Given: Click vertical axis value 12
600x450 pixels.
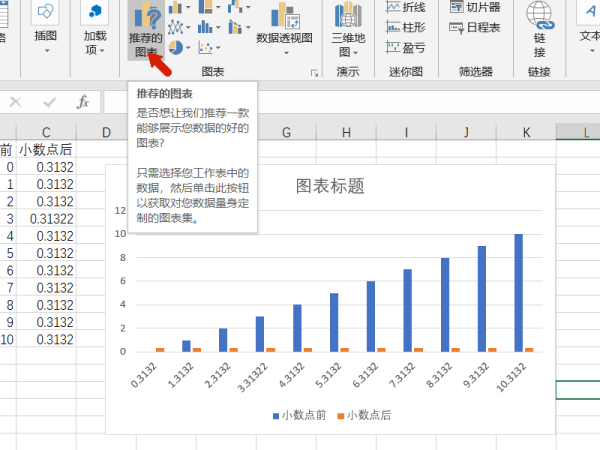Looking at the screenshot, I should [x=120, y=210].
